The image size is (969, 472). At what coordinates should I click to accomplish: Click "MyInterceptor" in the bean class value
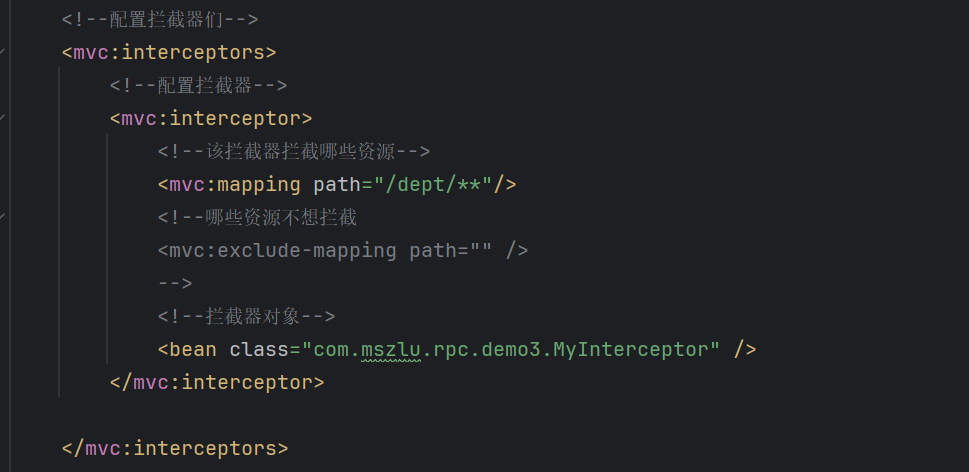coord(630,350)
